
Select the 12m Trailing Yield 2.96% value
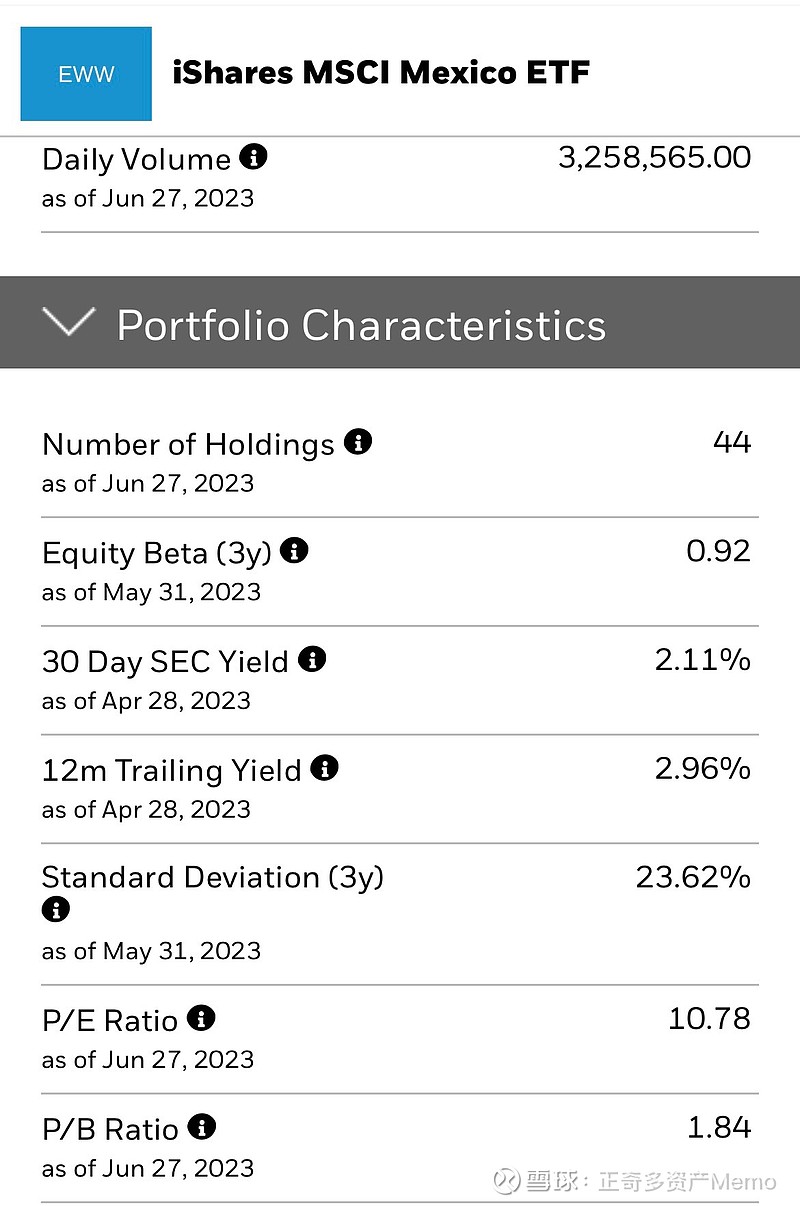(702, 768)
